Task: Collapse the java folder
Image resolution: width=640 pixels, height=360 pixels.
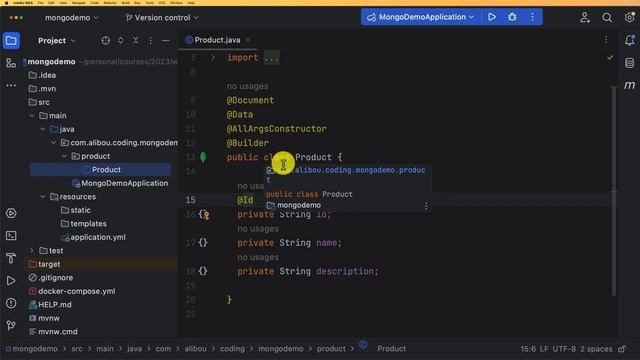Action: (43, 129)
